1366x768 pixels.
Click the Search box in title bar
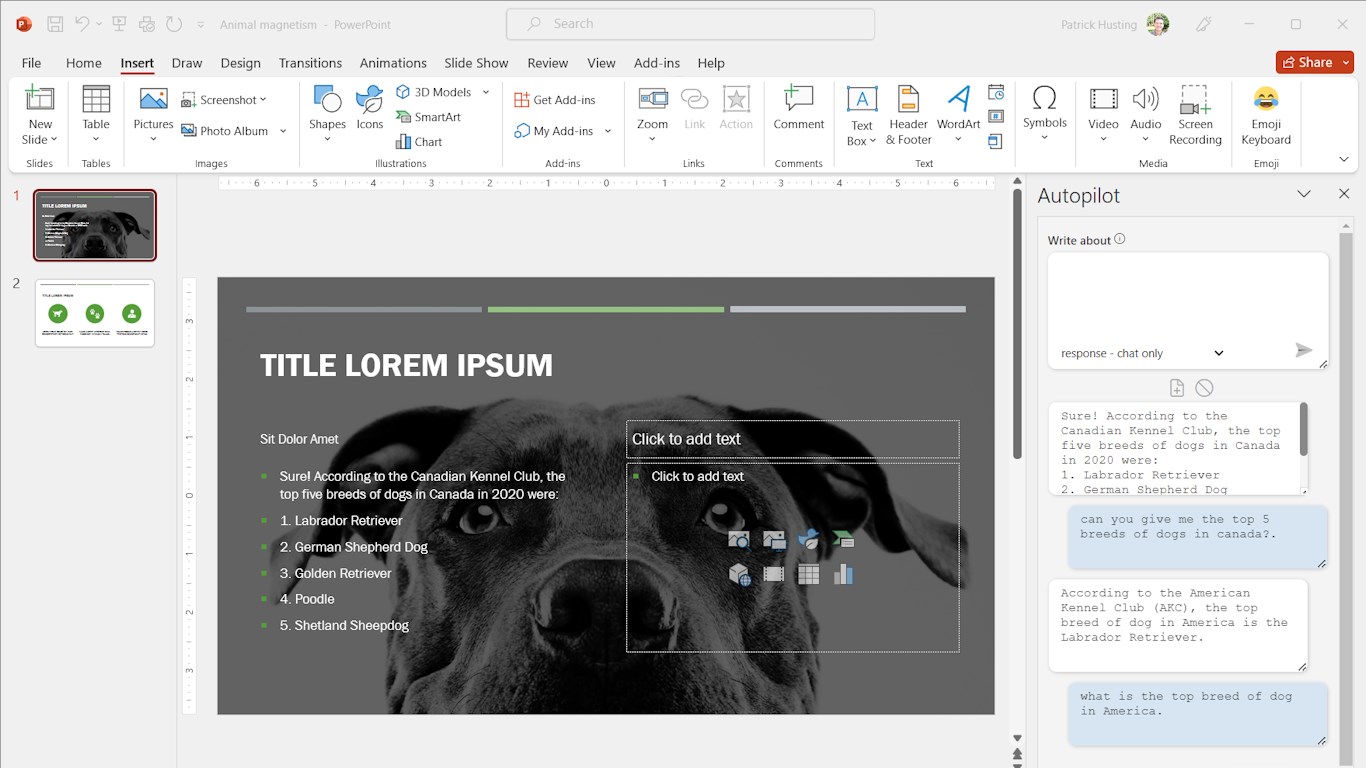click(690, 24)
